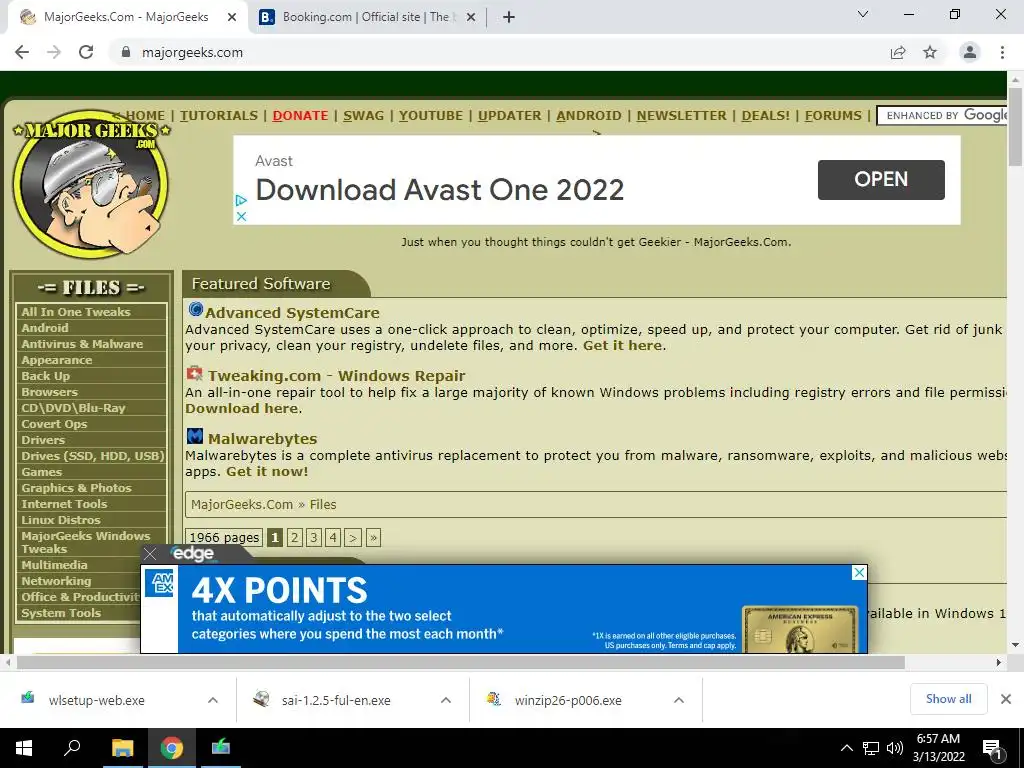
Task: Click the vertical page scrollbar
Action: pyautogui.click(x=1015, y=127)
